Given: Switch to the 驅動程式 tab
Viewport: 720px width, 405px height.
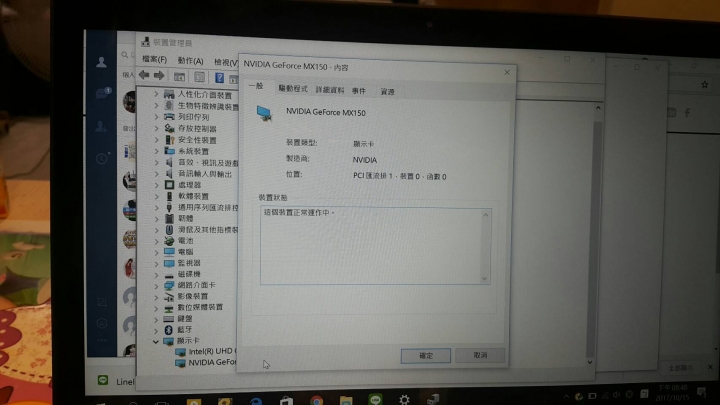Looking at the screenshot, I should (293, 89).
